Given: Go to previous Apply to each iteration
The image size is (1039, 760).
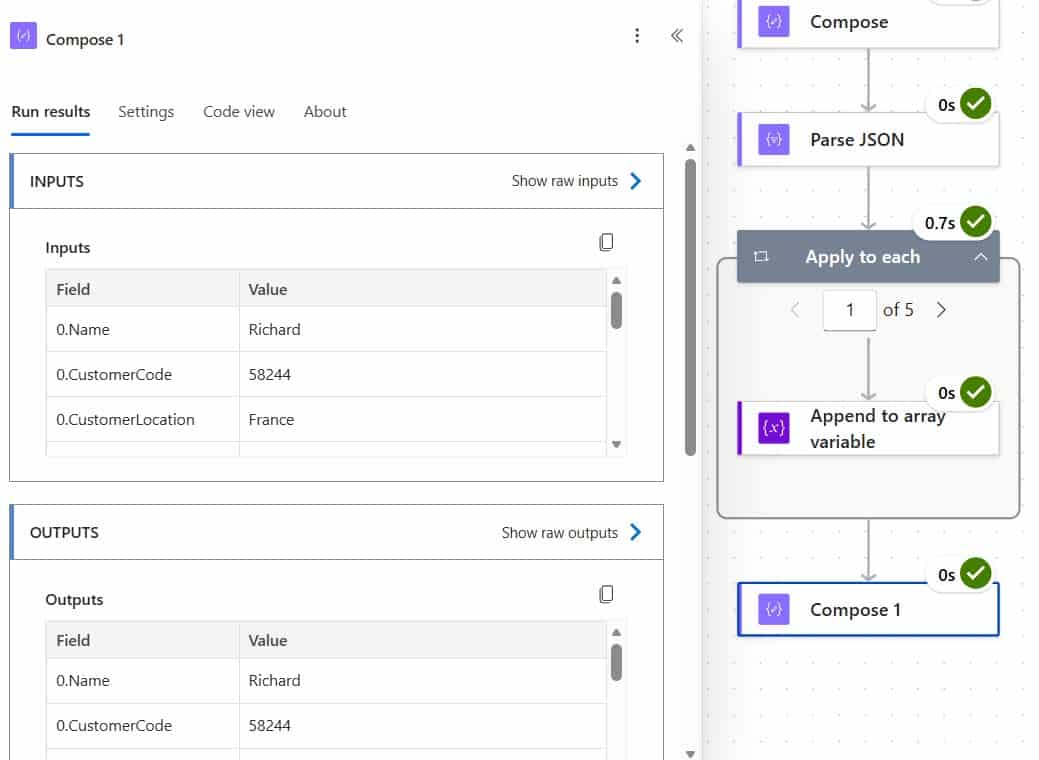Looking at the screenshot, I should pyautogui.click(x=796, y=309).
